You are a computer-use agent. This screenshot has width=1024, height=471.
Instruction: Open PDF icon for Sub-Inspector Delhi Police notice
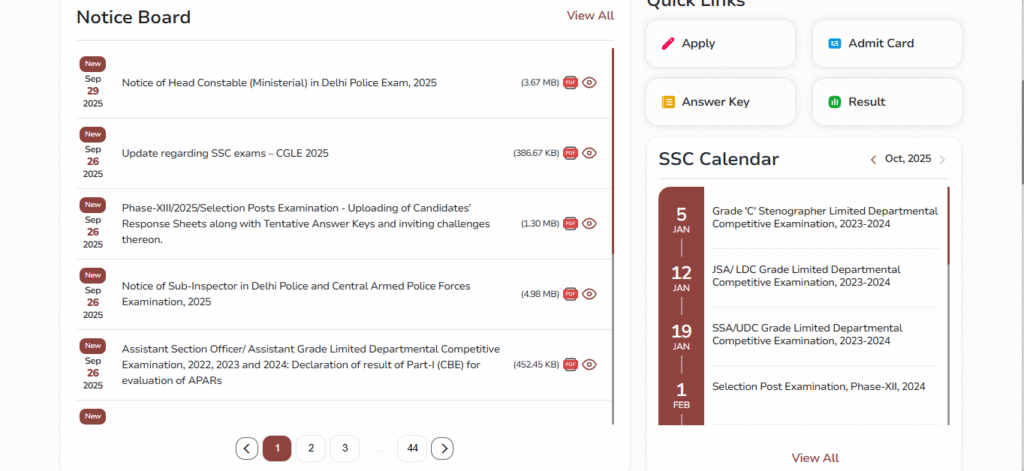click(x=571, y=294)
